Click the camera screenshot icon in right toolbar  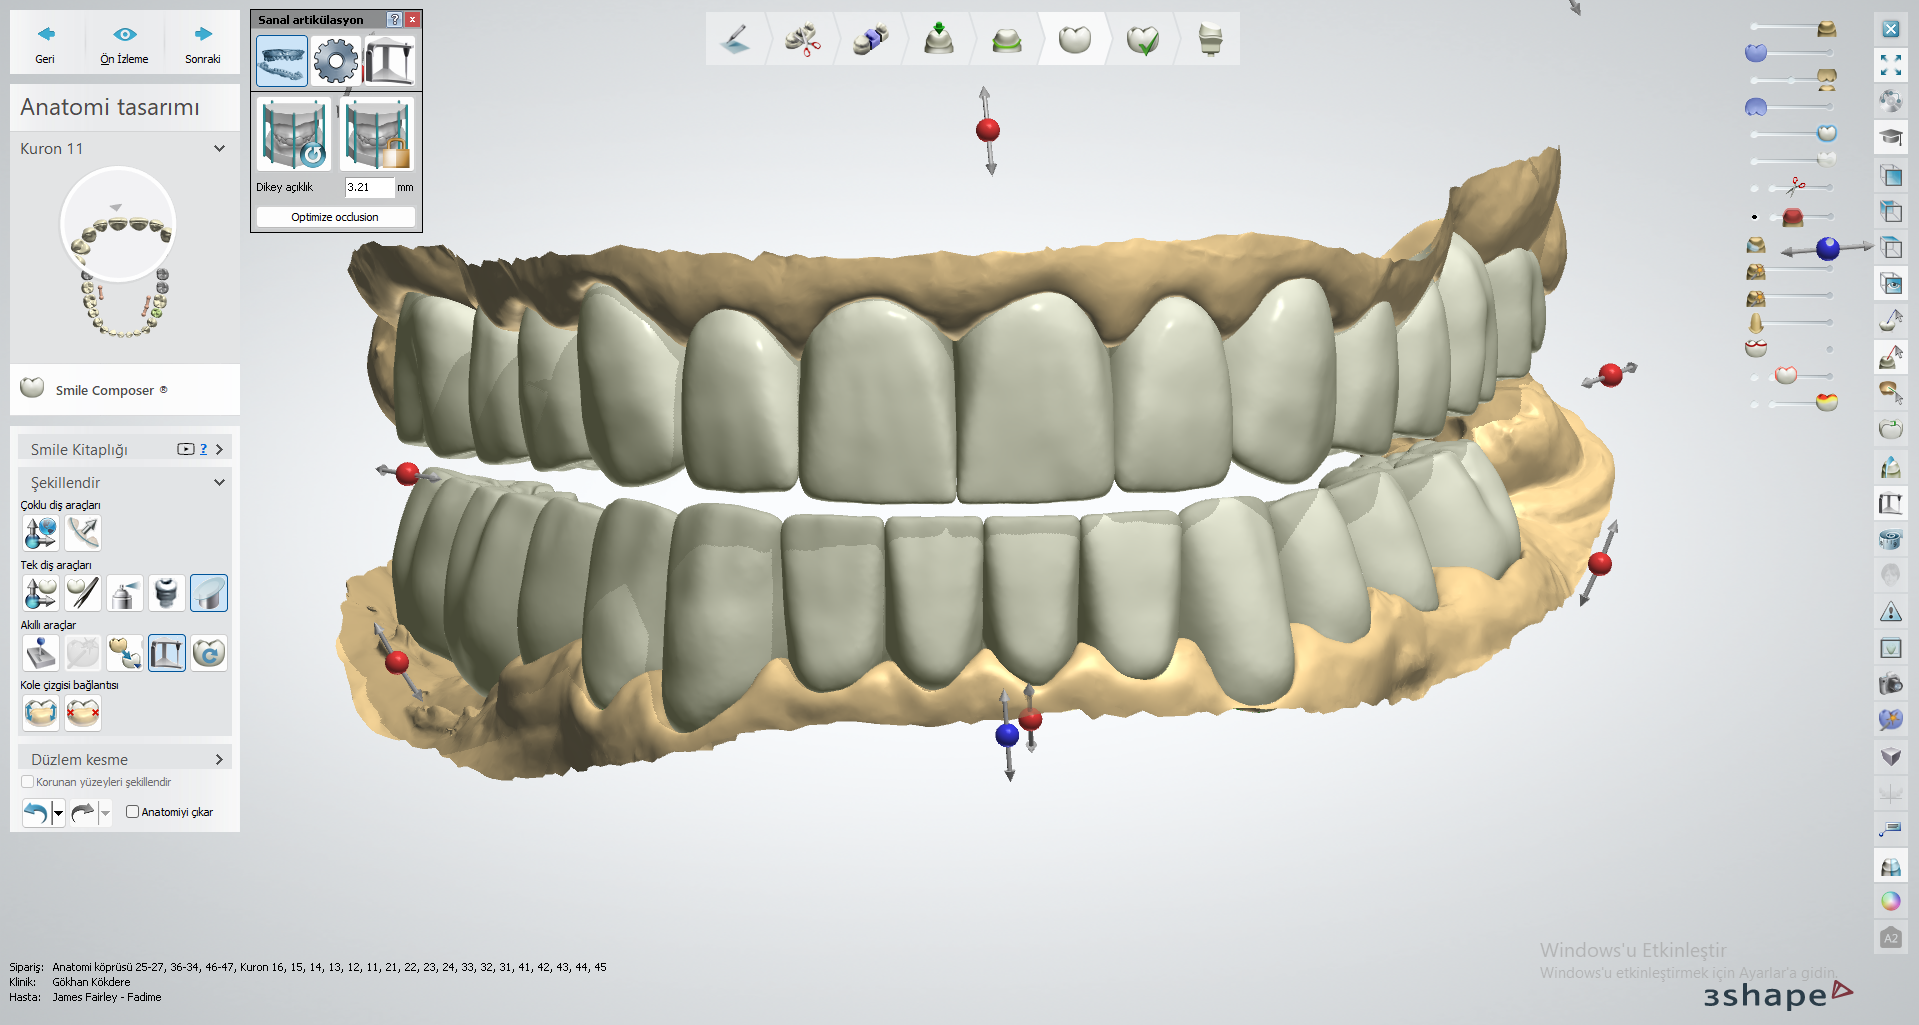tap(1890, 684)
